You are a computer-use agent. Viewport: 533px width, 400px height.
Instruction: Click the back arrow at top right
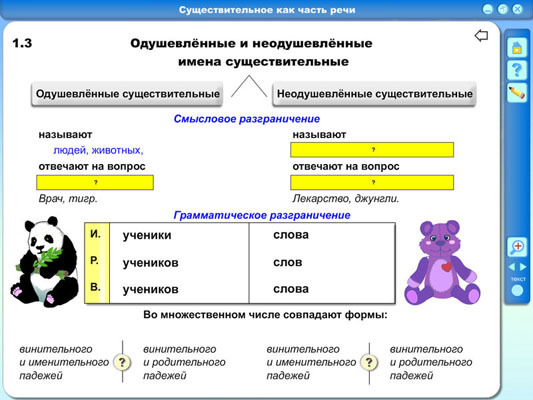[481, 35]
